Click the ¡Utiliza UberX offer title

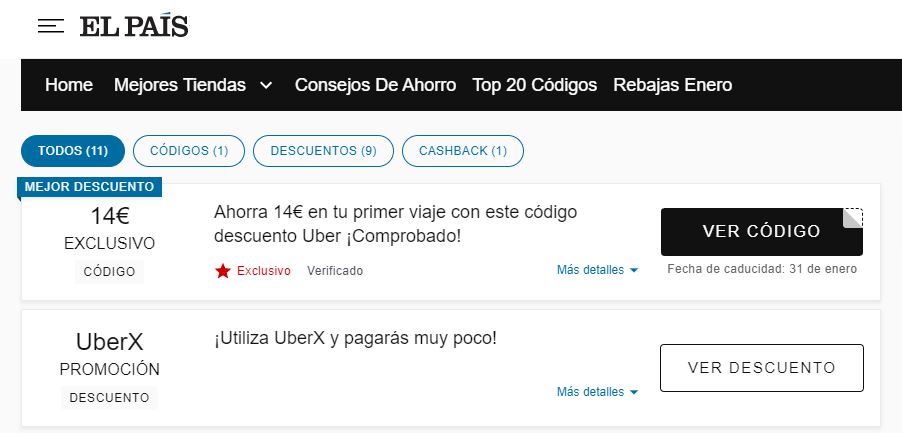[355, 338]
